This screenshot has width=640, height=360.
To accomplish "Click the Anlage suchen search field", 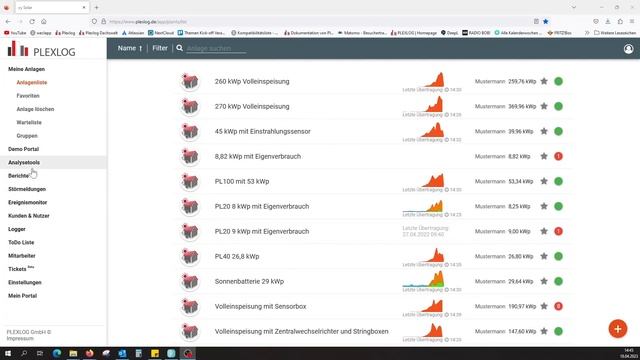I will [x=216, y=49].
